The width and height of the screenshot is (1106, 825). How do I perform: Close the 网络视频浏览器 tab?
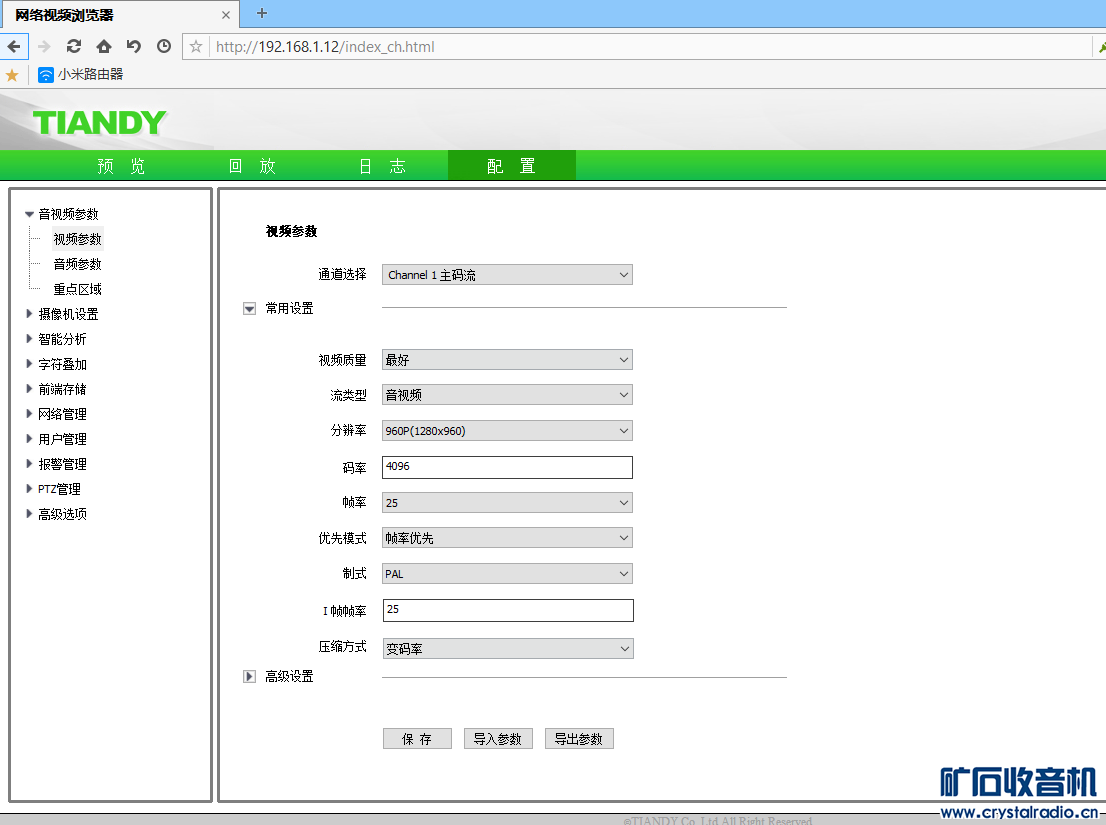coord(226,15)
